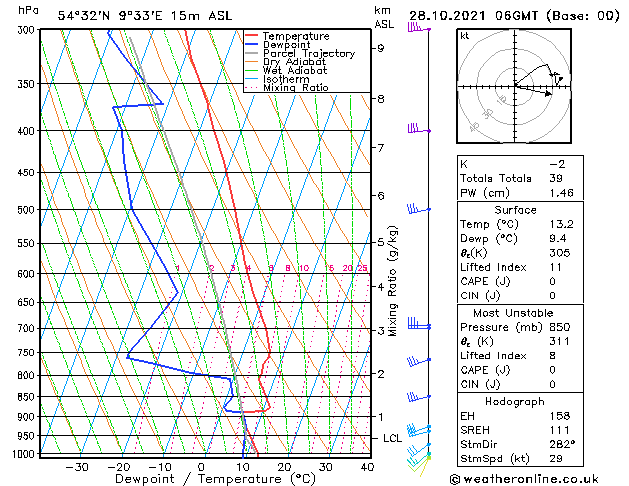Click the PW (cm) value '1.46'
Viewport: 629px width, 486px height.
(561, 193)
